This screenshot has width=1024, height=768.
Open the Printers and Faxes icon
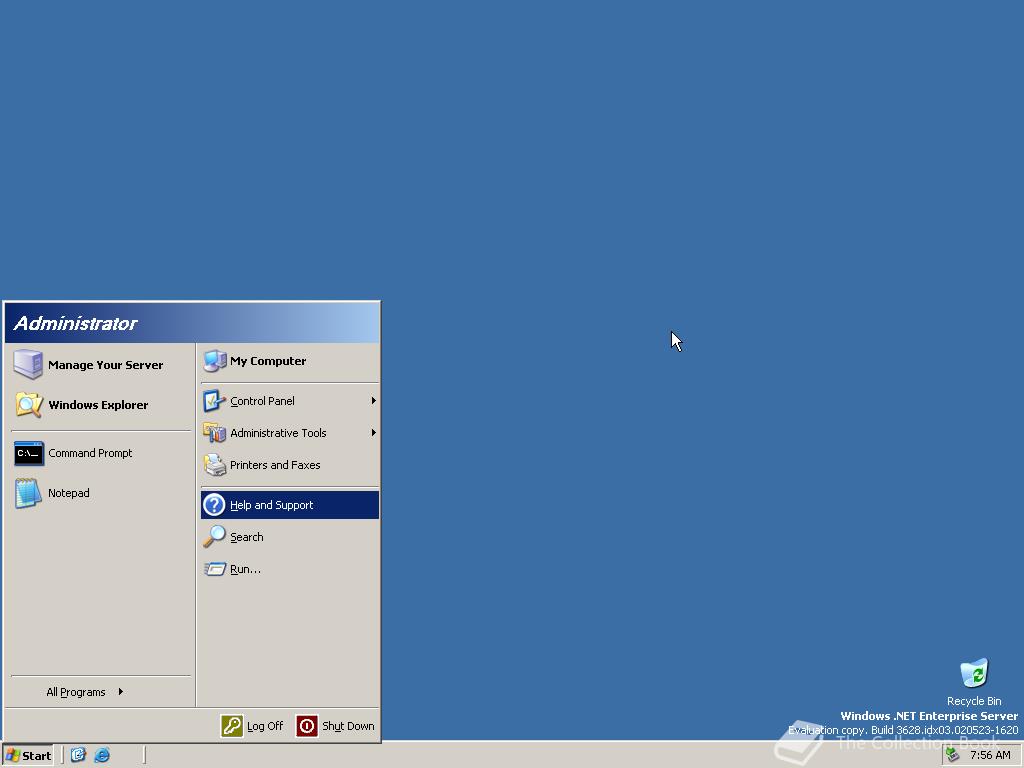[214, 464]
